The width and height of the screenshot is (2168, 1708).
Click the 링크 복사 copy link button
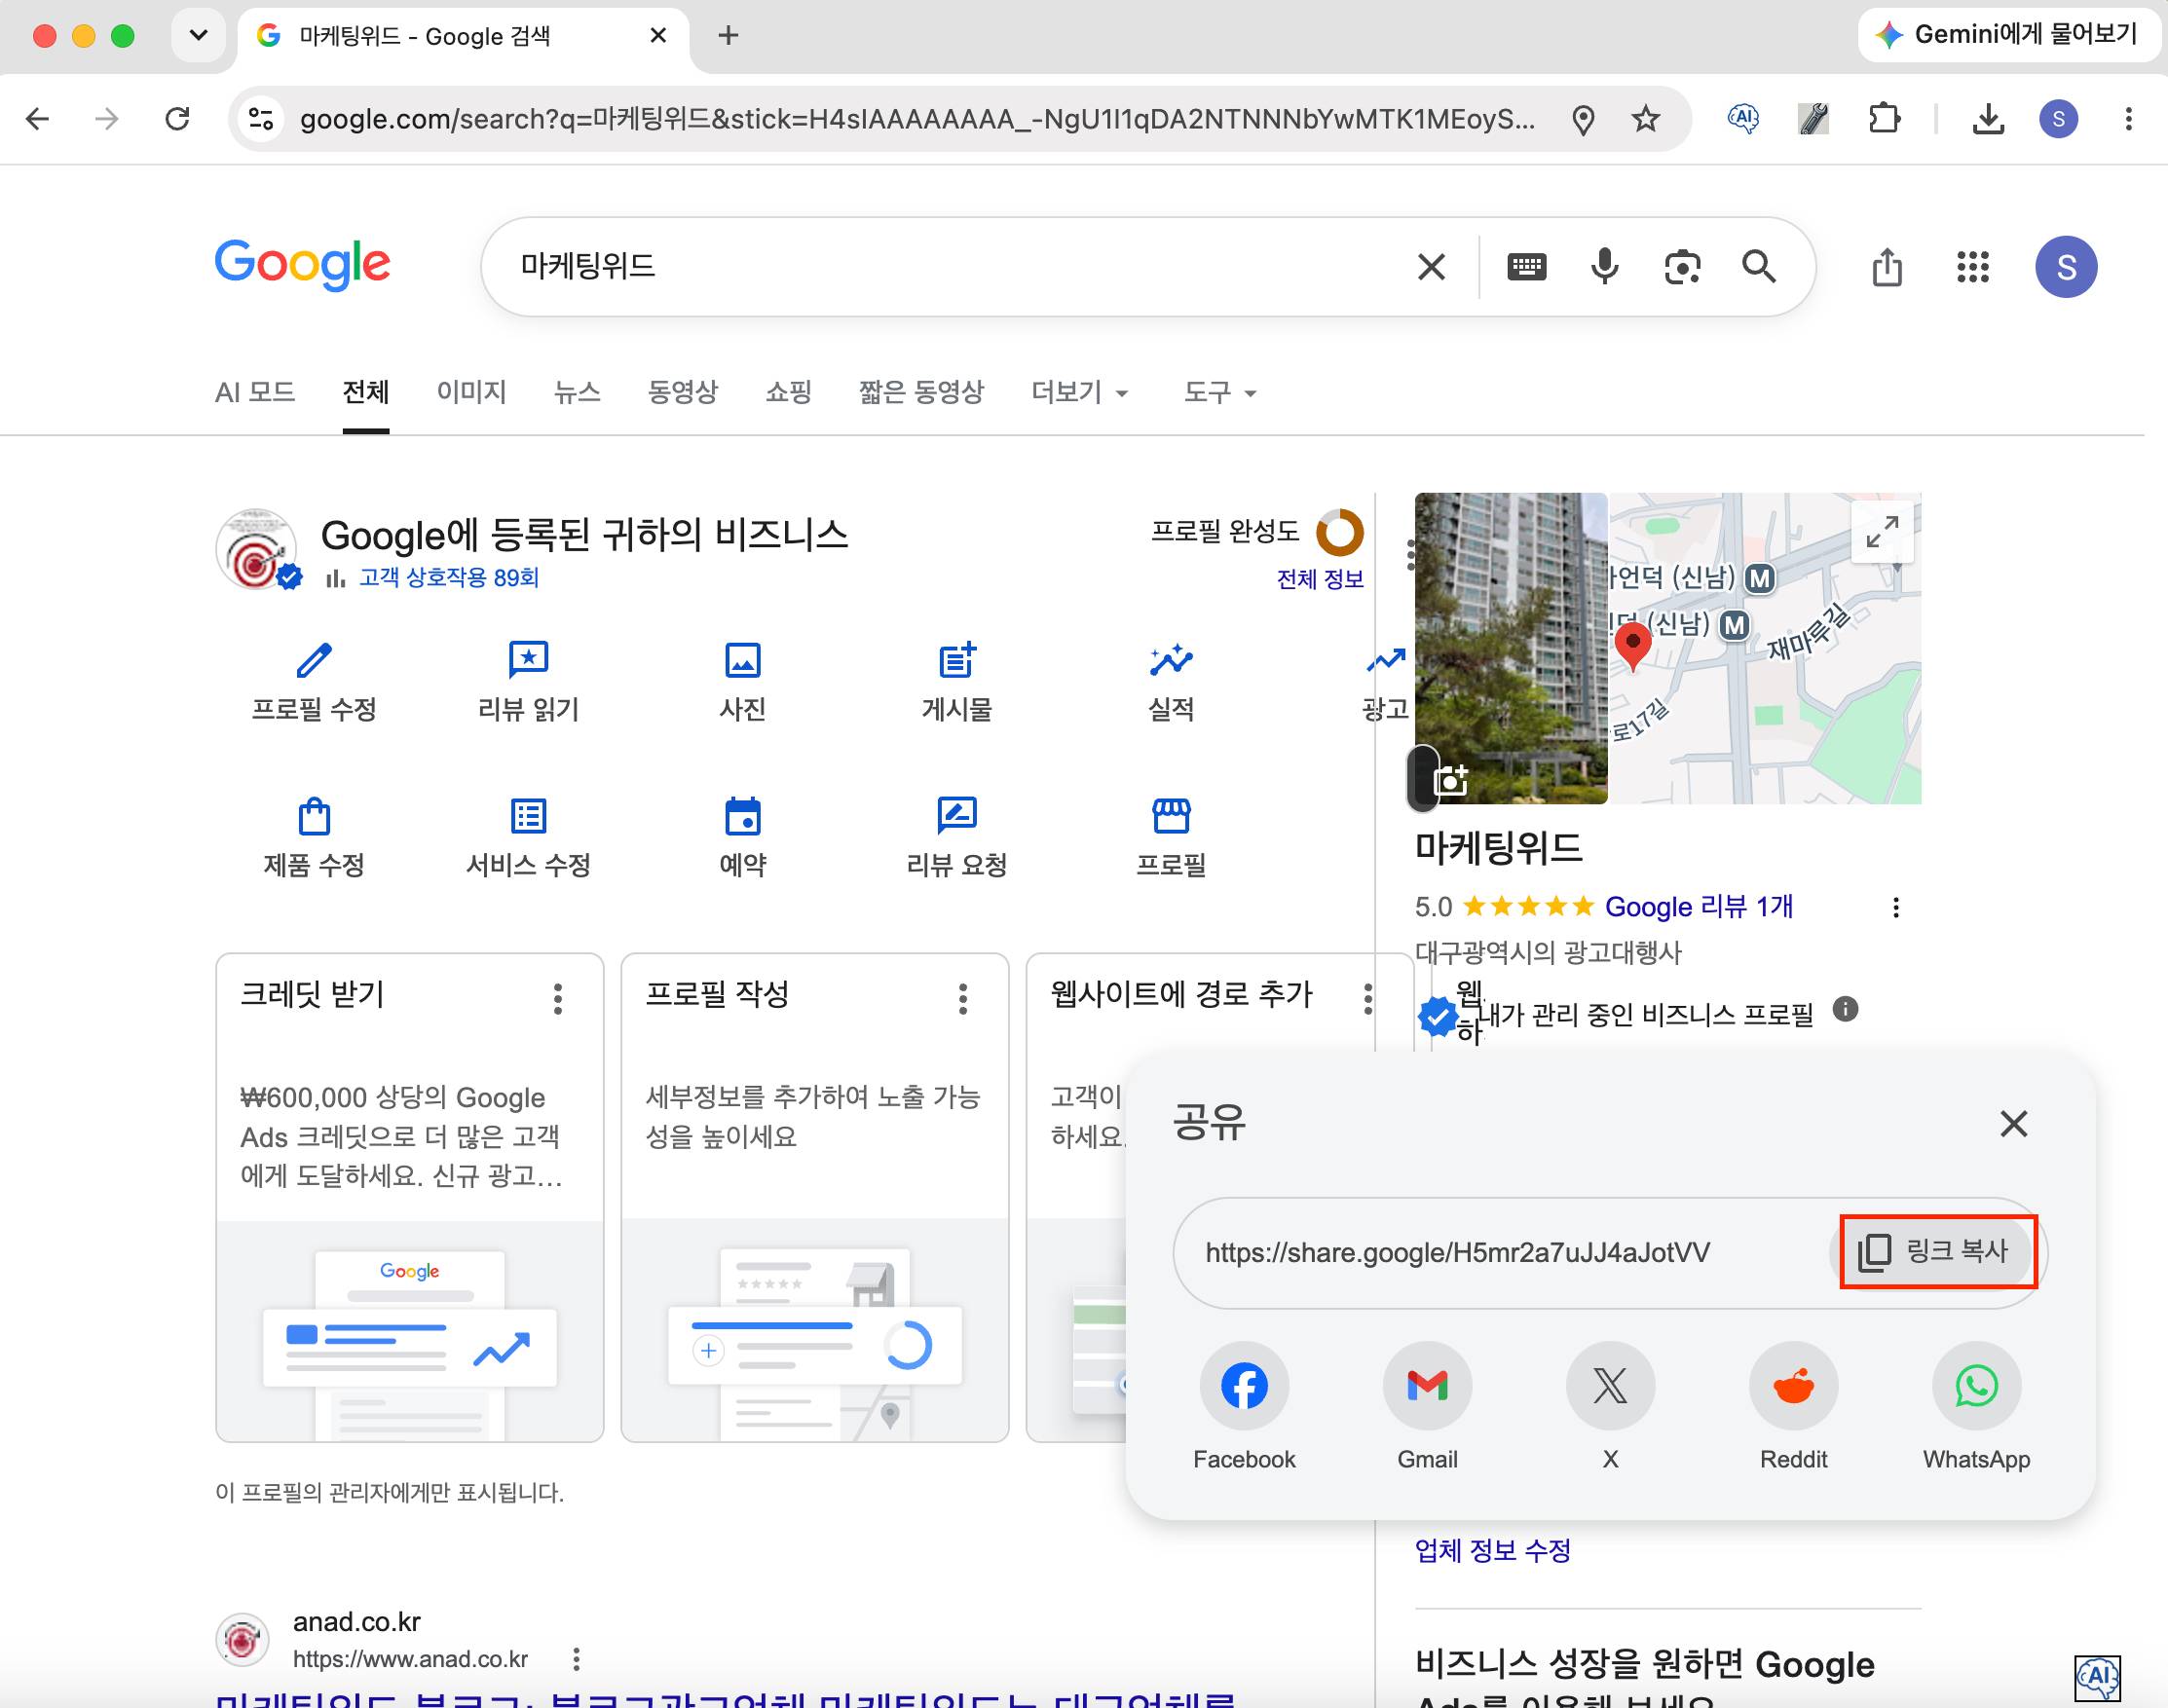click(1935, 1251)
